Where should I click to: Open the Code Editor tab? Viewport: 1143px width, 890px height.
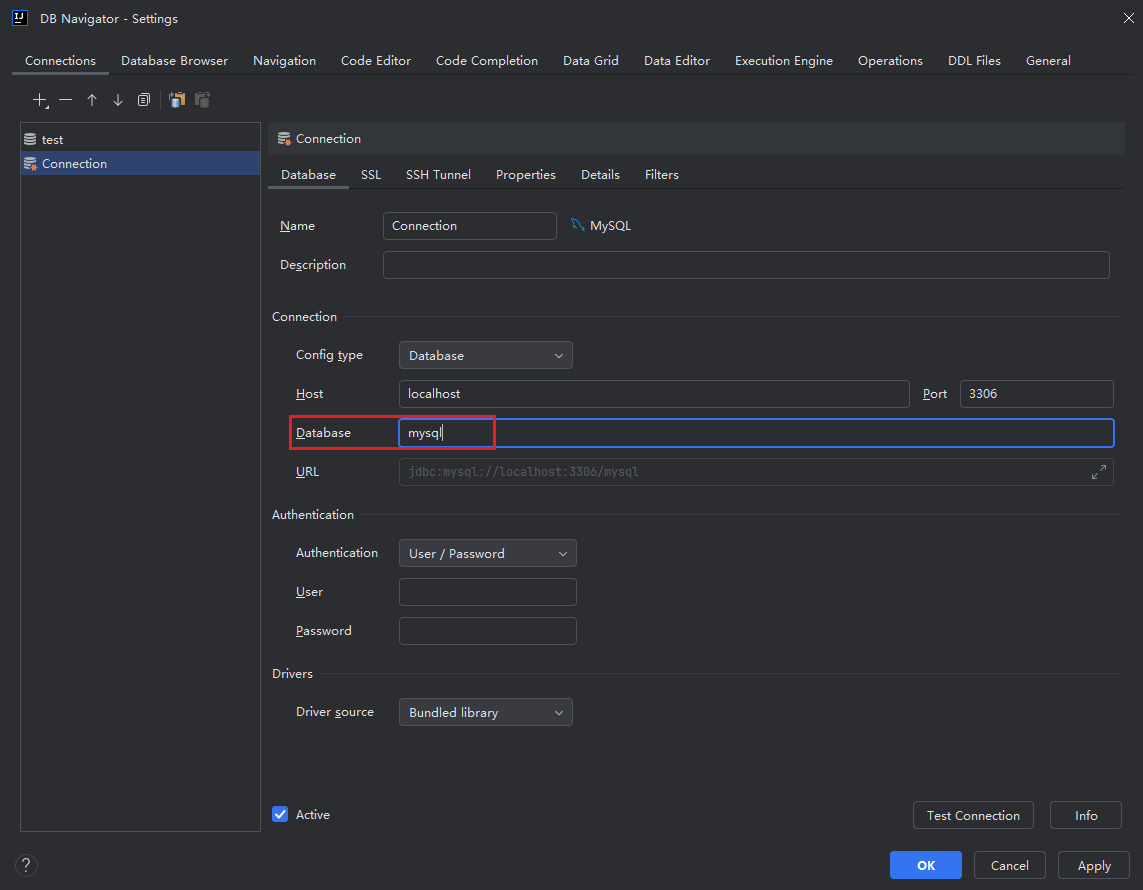tap(375, 60)
